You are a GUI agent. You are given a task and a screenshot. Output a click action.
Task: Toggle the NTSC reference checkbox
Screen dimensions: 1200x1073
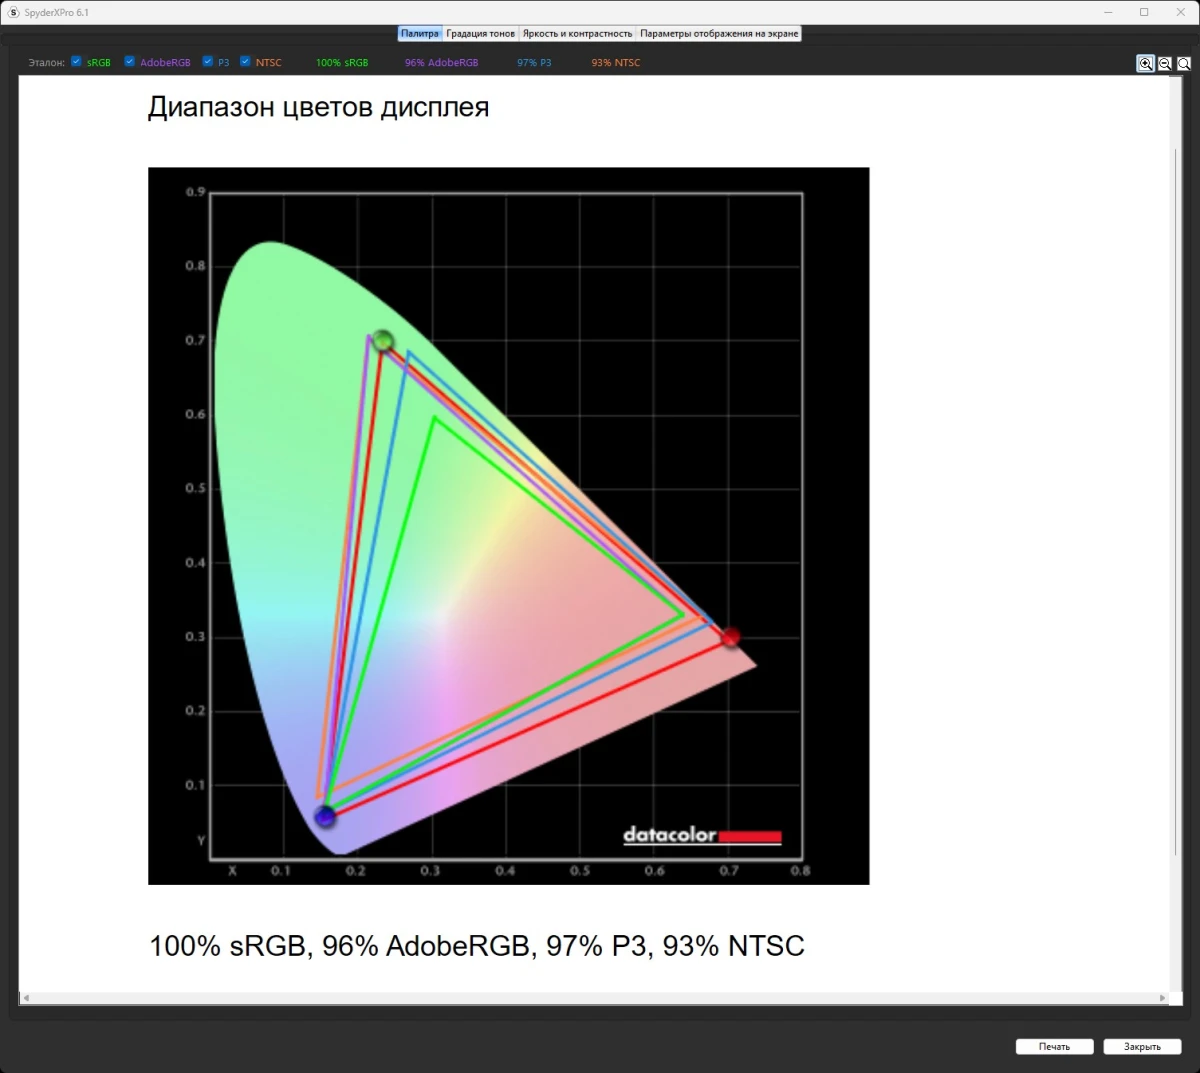click(x=245, y=61)
